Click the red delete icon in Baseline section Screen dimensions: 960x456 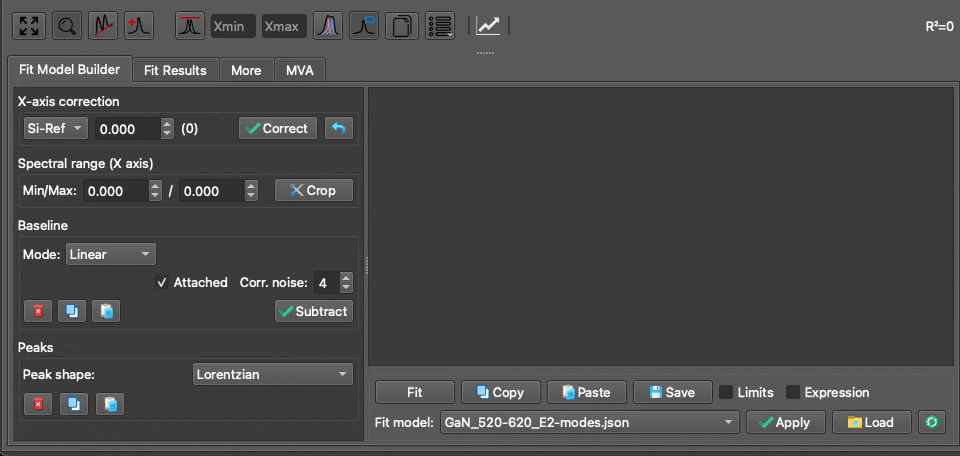coord(38,311)
